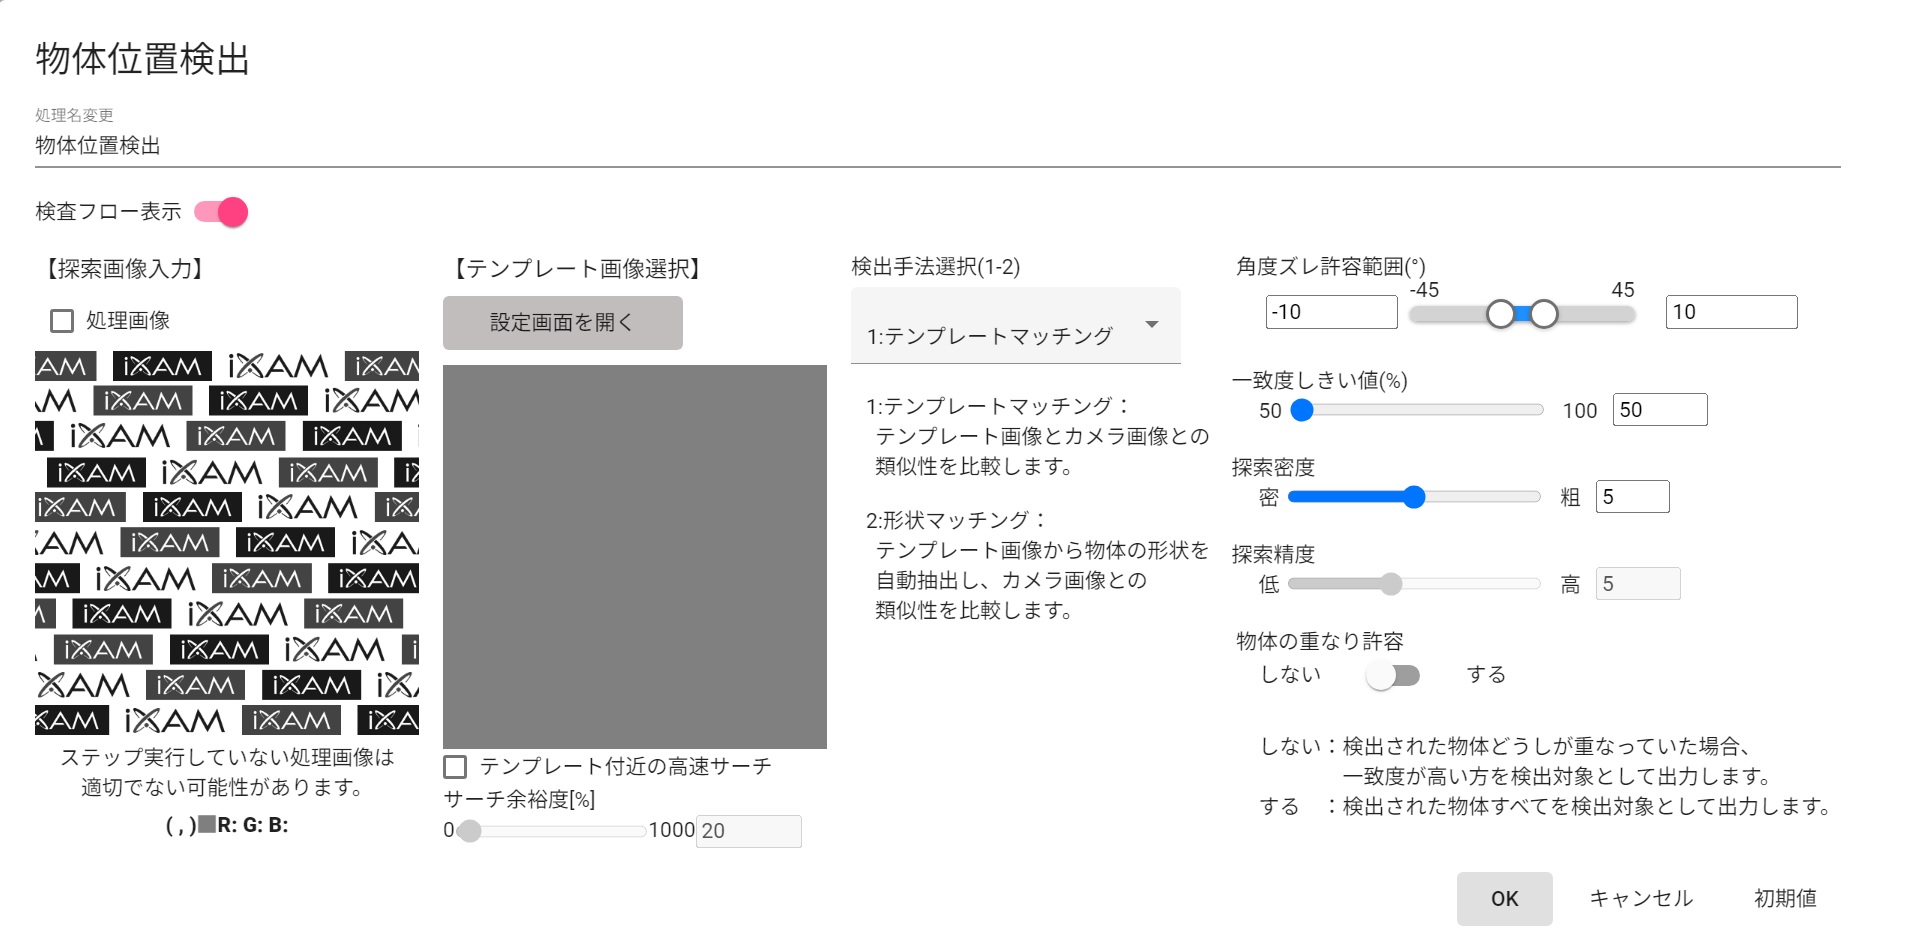The width and height of the screenshot is (1920, 947).
Task: Click the 設定画面を開く button
Action: [x=562, y=323]
